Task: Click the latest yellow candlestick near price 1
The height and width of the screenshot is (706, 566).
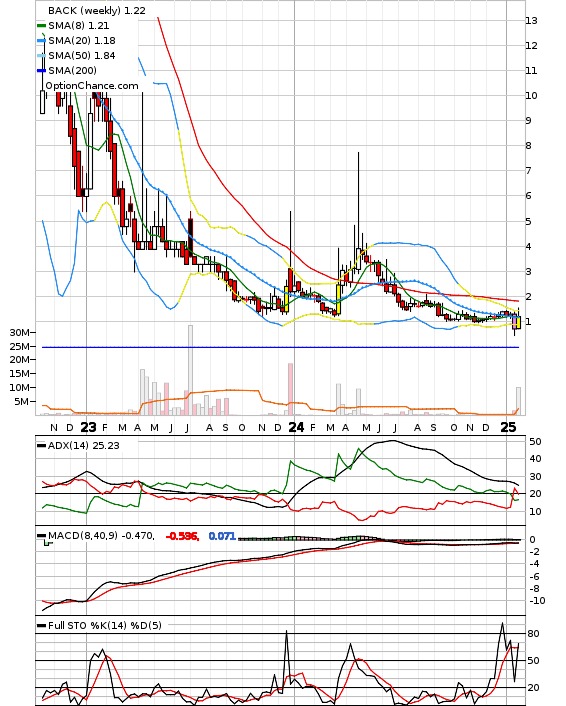Action: [518, 322]
